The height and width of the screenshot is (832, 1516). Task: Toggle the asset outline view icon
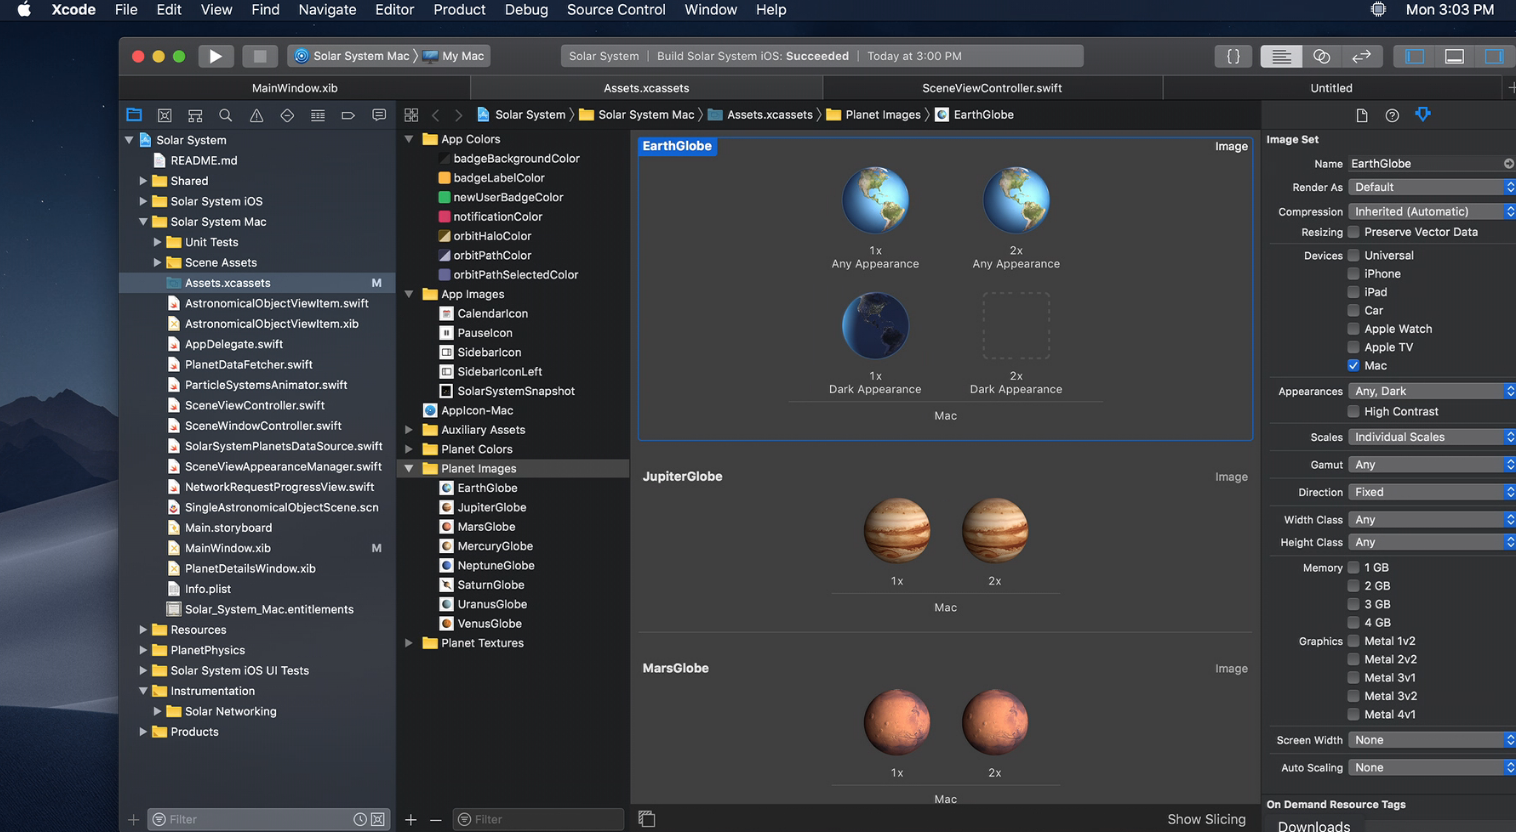[647, 819]
